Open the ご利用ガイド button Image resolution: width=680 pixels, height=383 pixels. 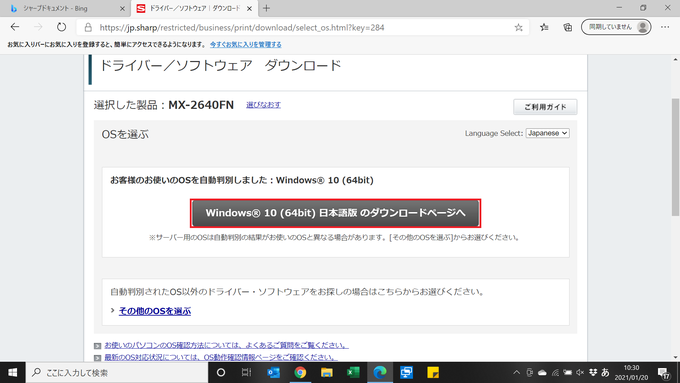(x=545, y=107)
